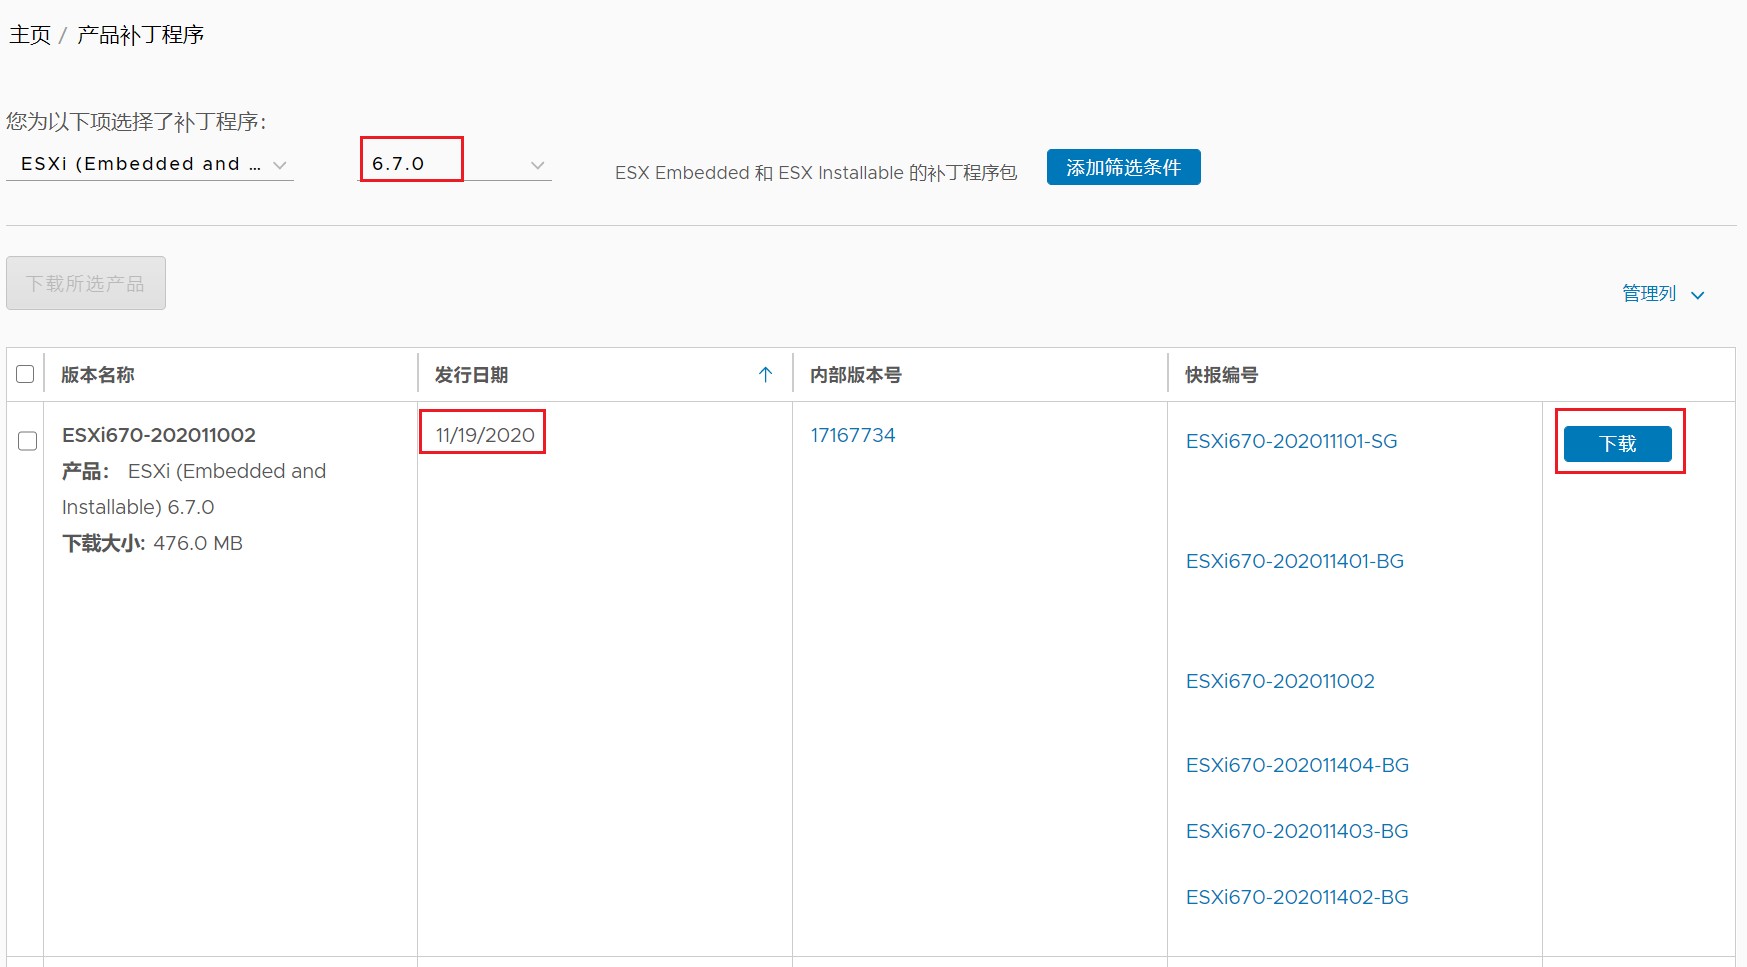Open bulletin ESXi670-202011401-BG
Image resolution: width=1747 pixels, height=967 pixels.
pyautogui.click(x=1294, y=561)
